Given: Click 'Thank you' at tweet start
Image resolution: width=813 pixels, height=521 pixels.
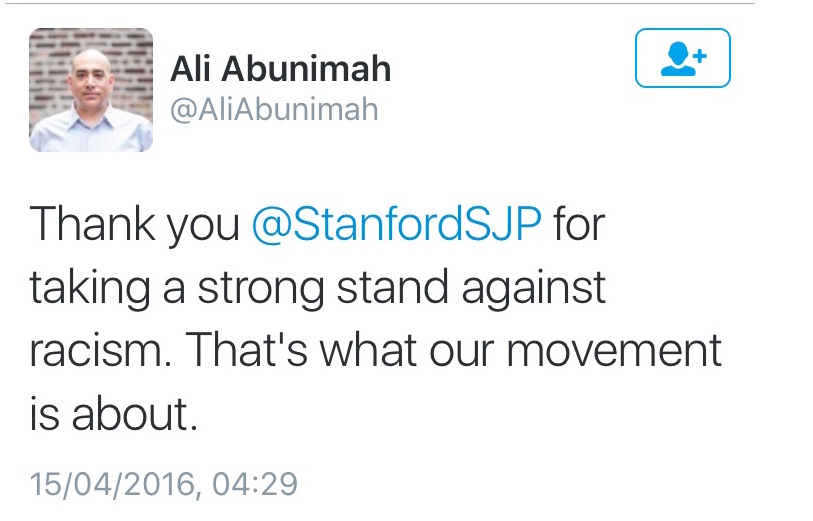Looking at the screenshot, I should (x=135, y=225).
